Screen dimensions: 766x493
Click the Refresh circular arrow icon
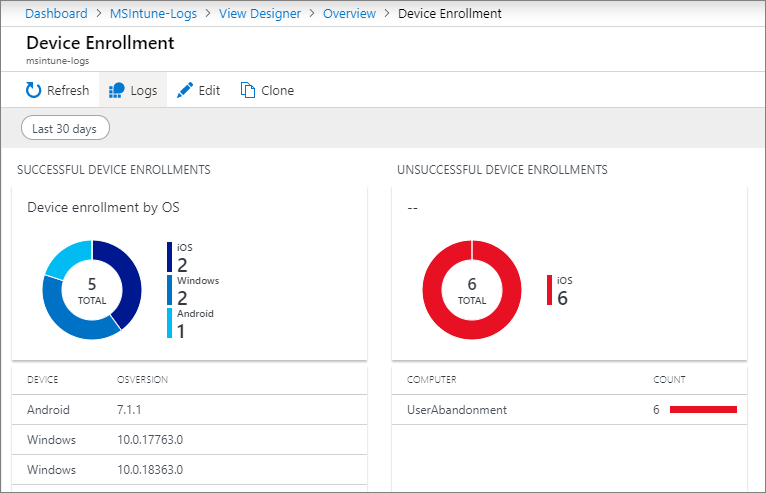coord(33,90)
